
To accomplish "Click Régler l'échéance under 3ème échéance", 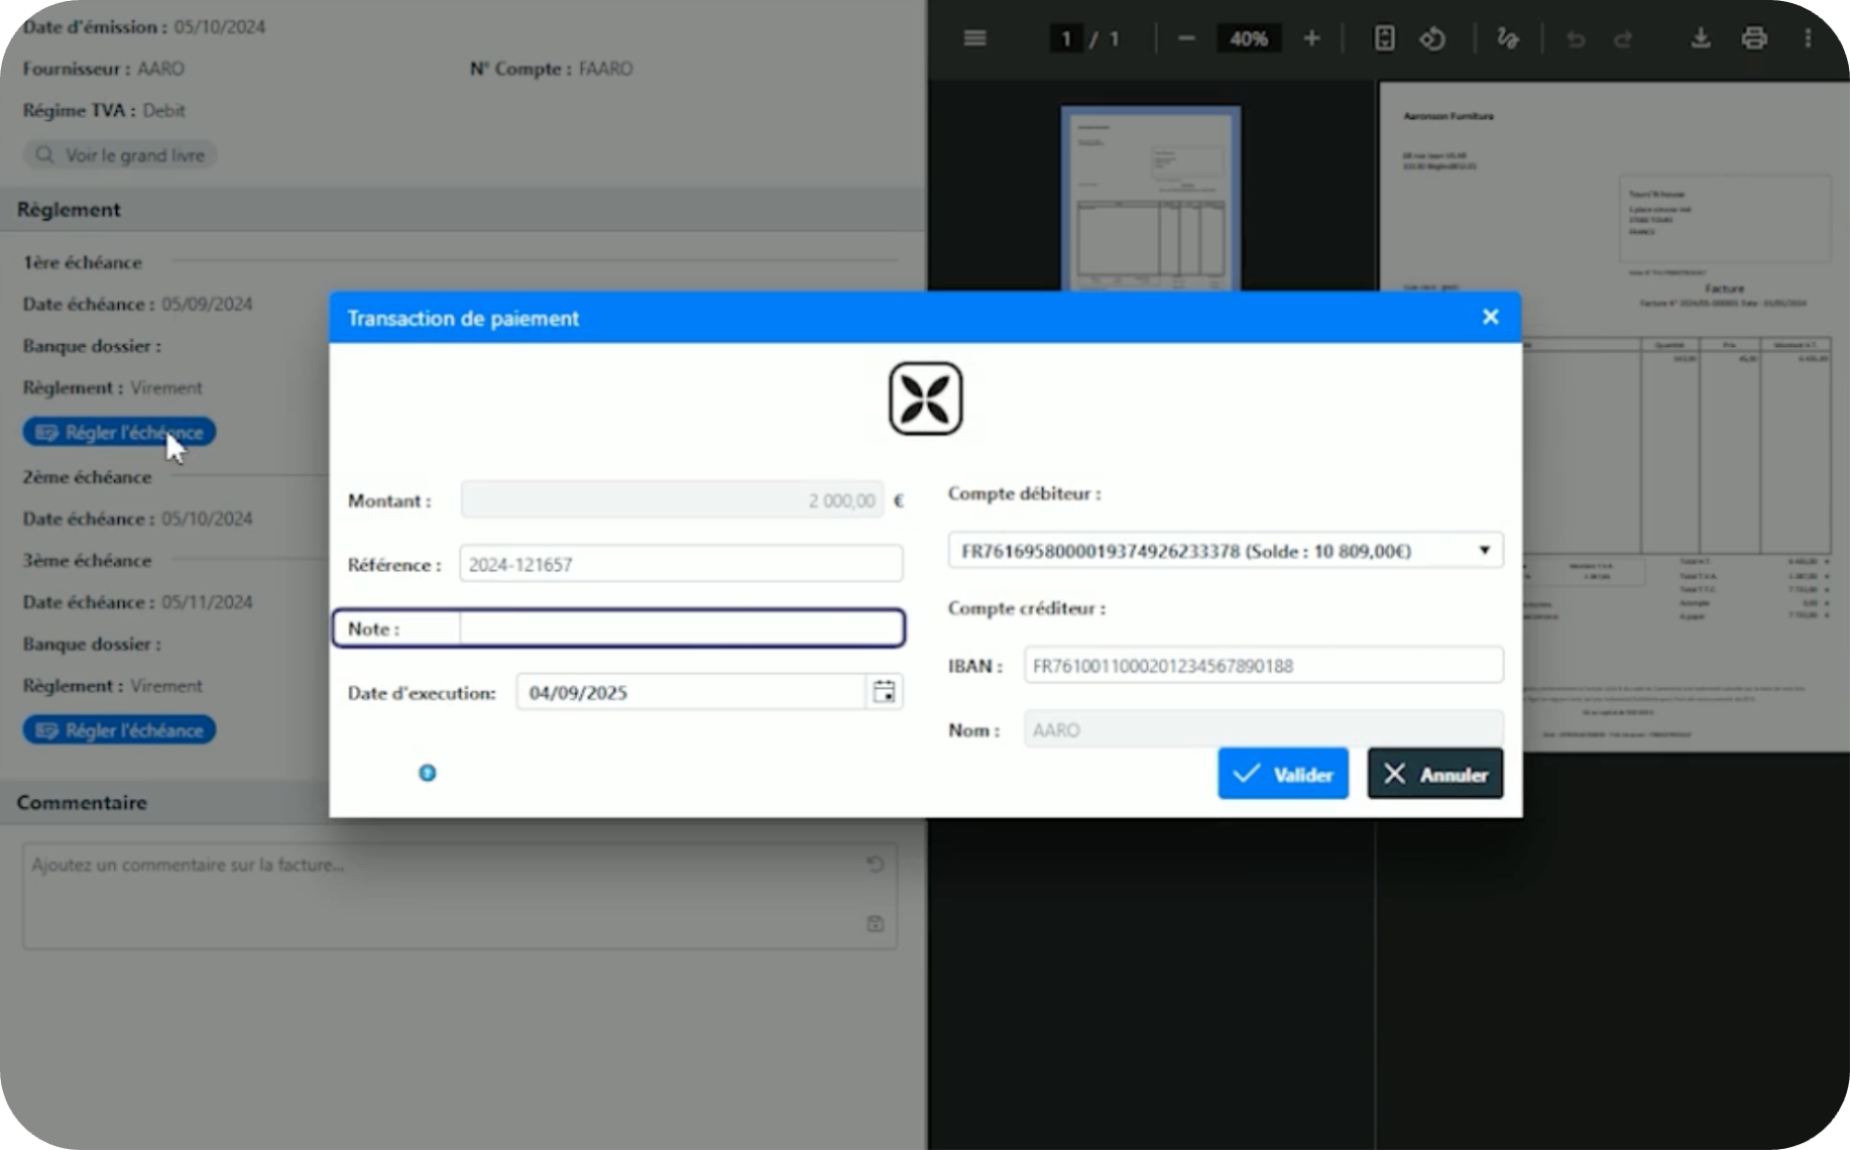I will (x=119, y=730).
